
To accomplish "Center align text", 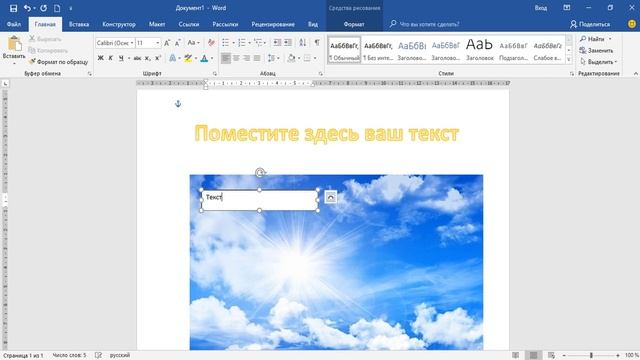I will coord(236,58).
